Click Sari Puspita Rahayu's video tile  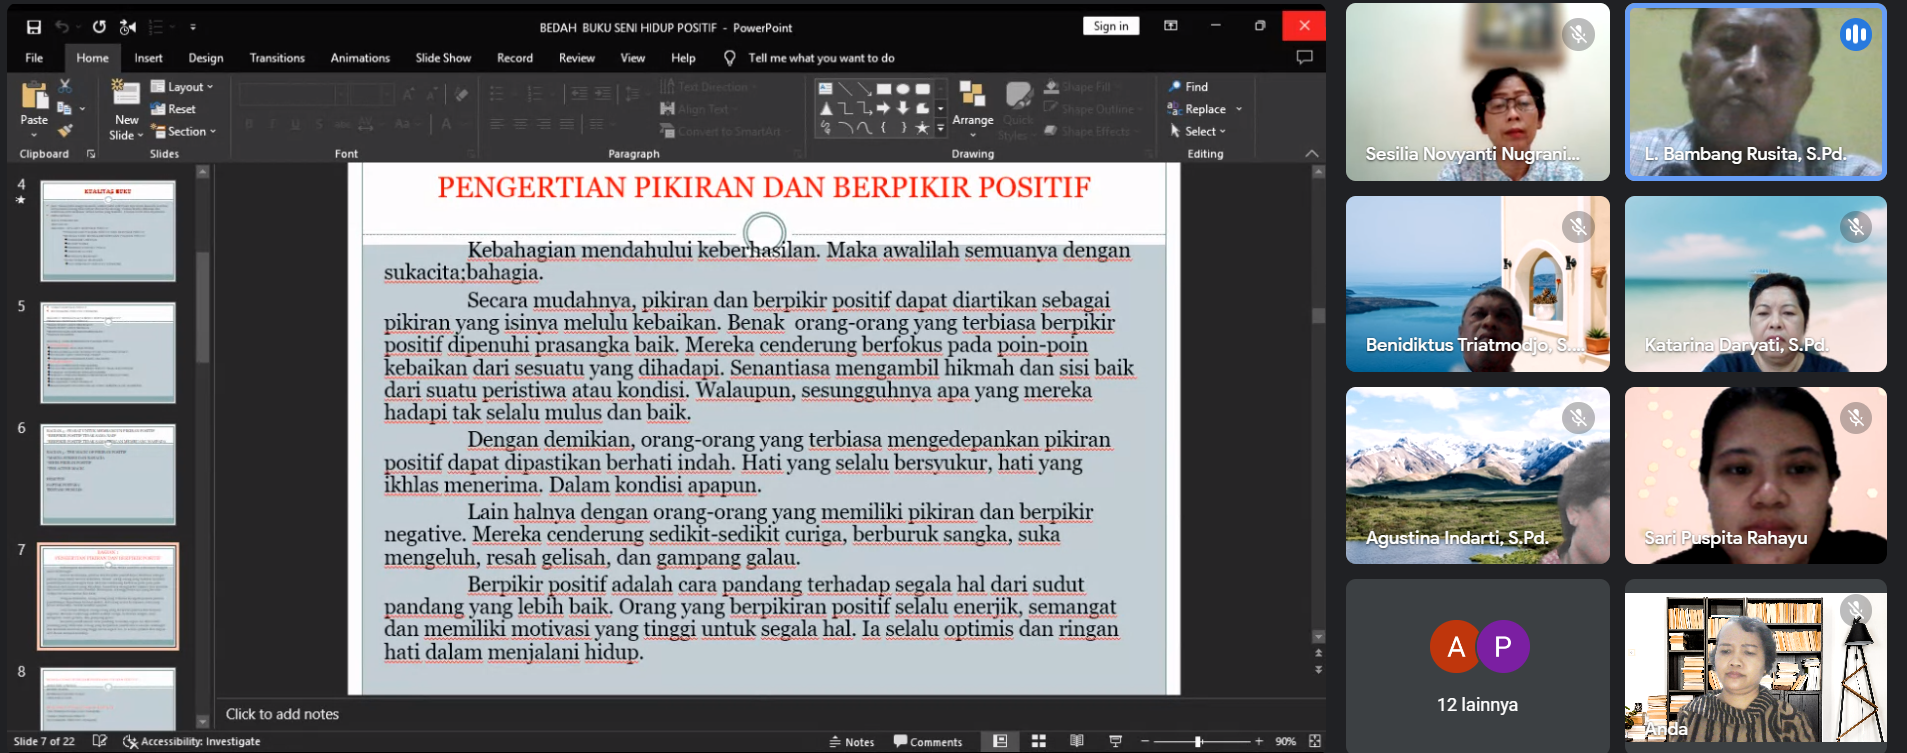click(x=1756, y=476)
